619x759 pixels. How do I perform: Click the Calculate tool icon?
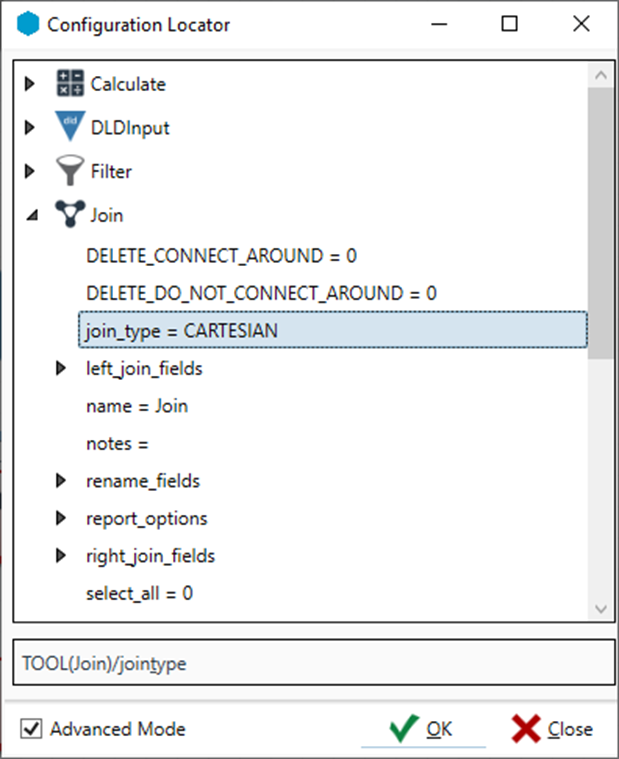(x=69, y=84)
